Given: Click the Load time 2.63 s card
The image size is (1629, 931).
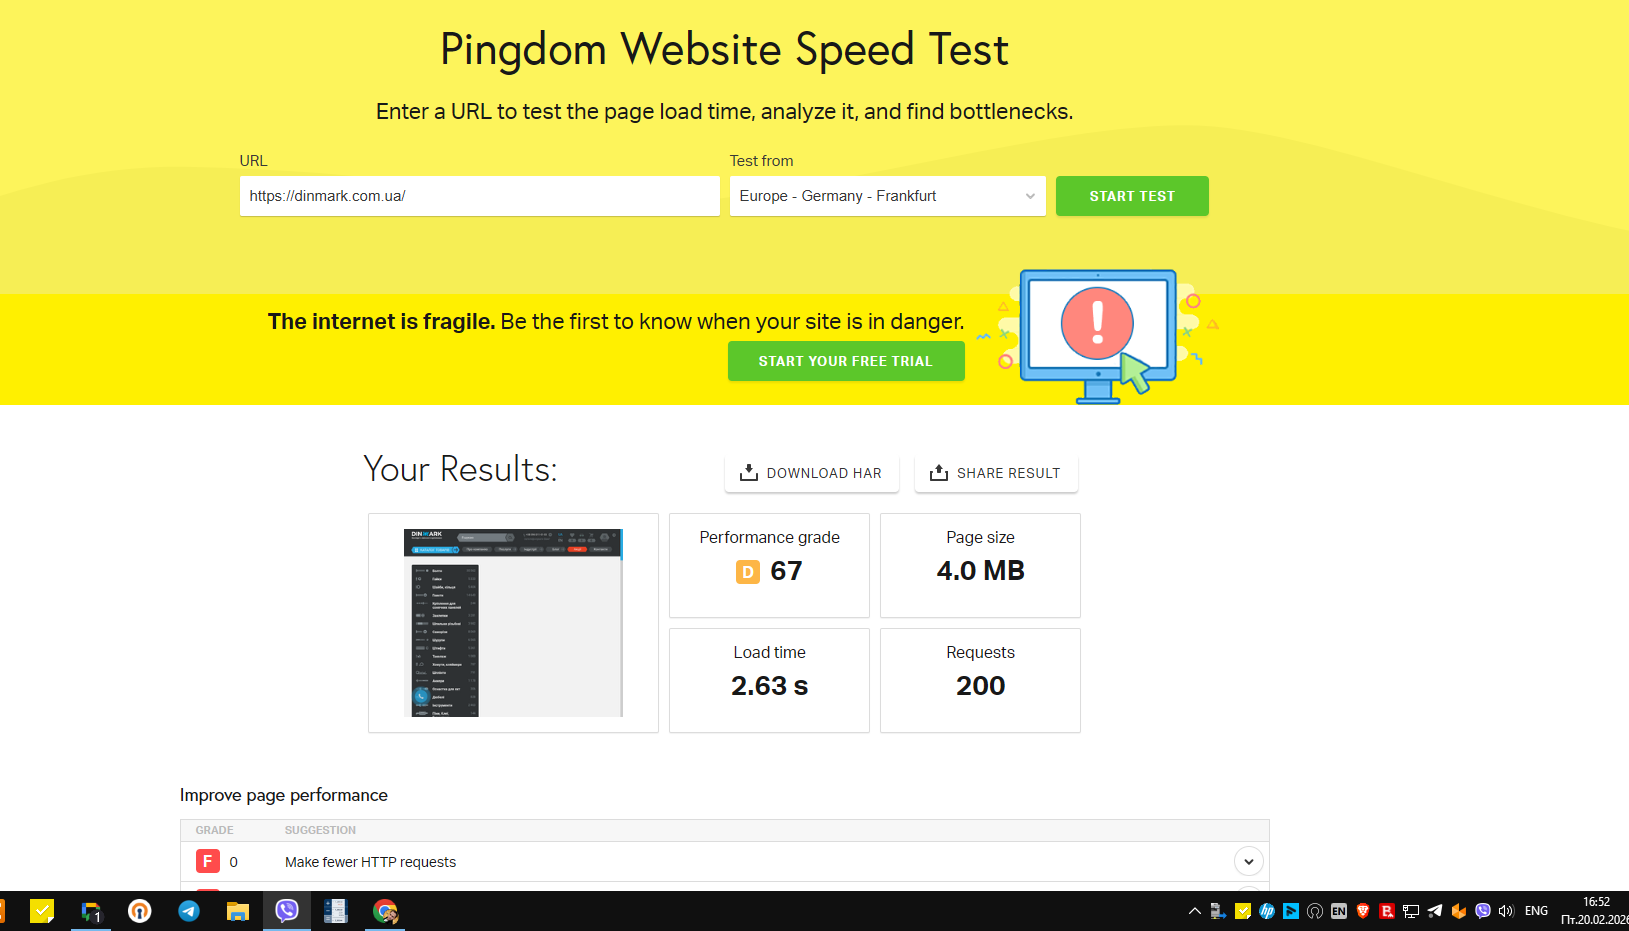Looking at the screenshot, I should (x=769, y=681).
